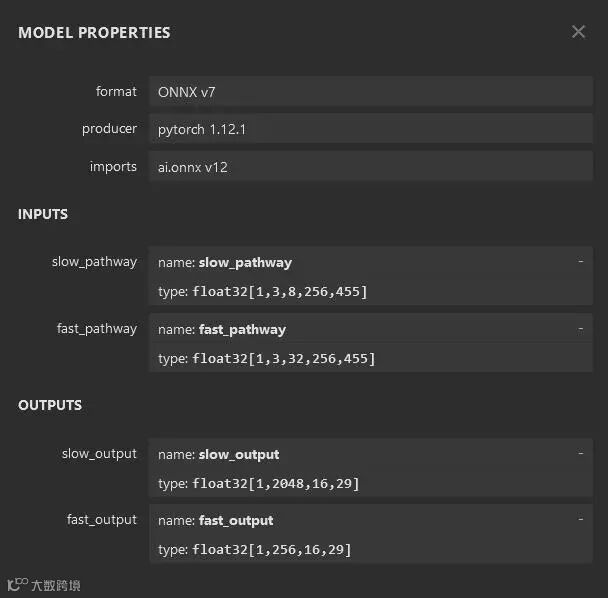Image resolution: width=608 pixels, height=598 pixels.
Task: Collapse the slow_output details
Action: coord(580,453)
